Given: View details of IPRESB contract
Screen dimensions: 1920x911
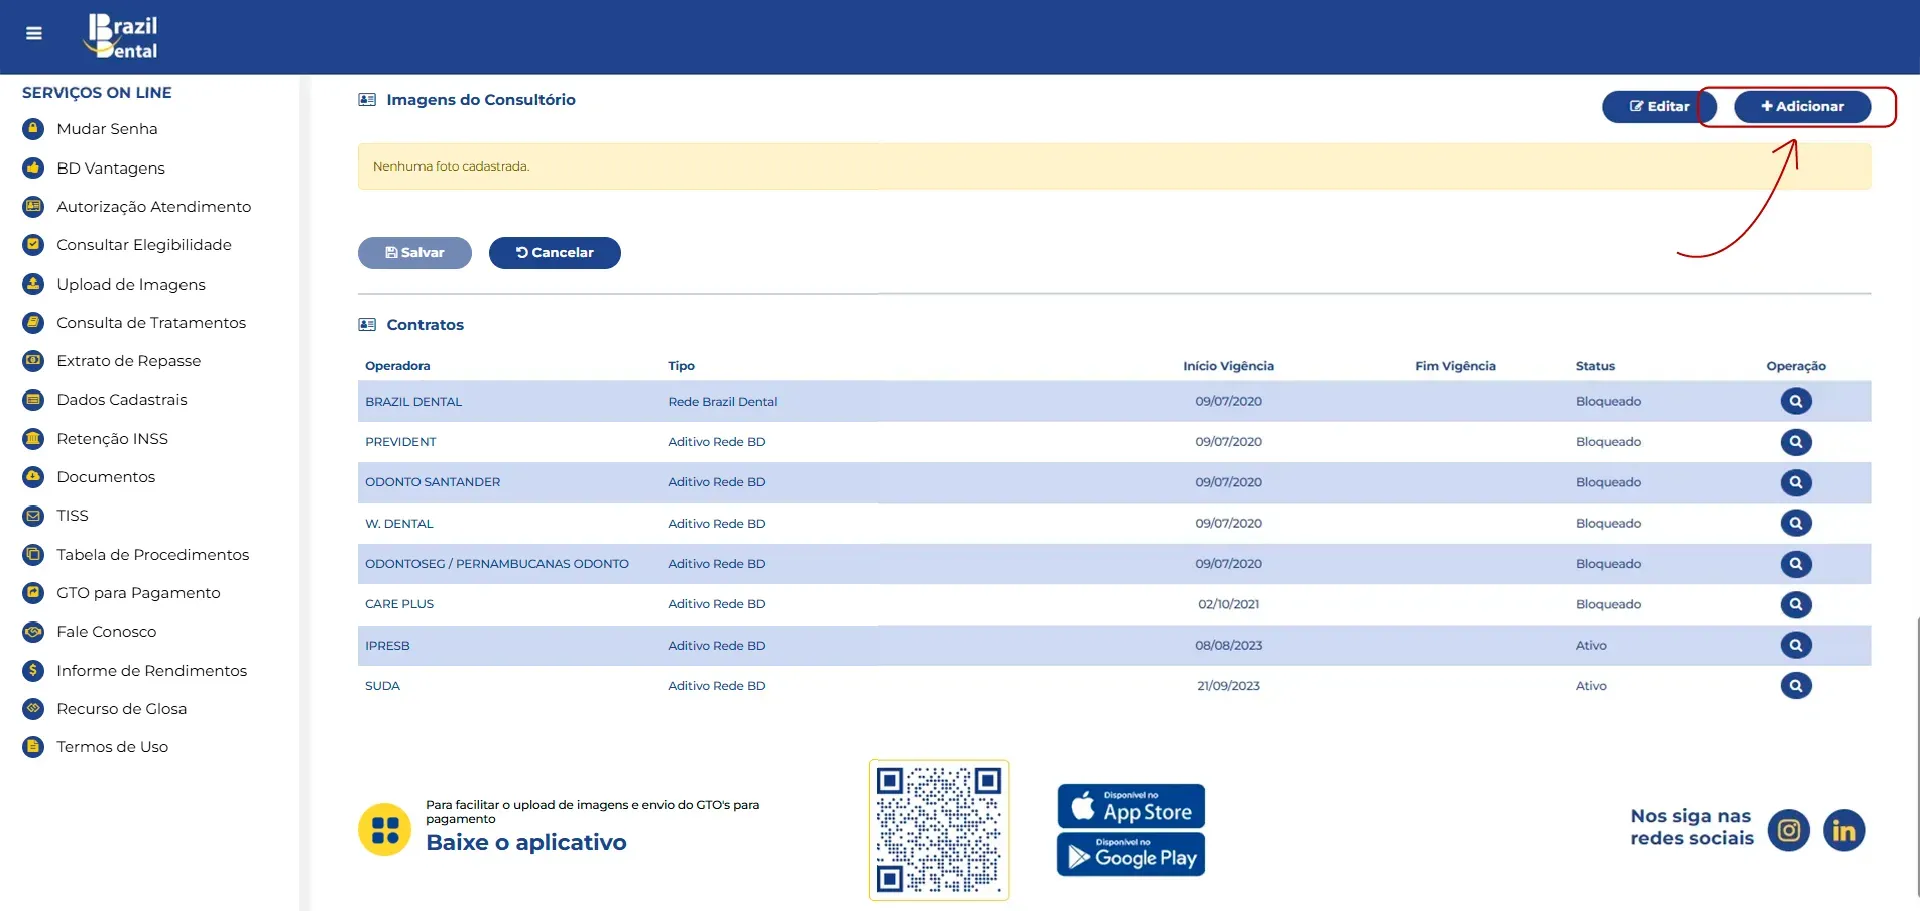Looking at the screenshot, I should click(x=1796, y=645).
